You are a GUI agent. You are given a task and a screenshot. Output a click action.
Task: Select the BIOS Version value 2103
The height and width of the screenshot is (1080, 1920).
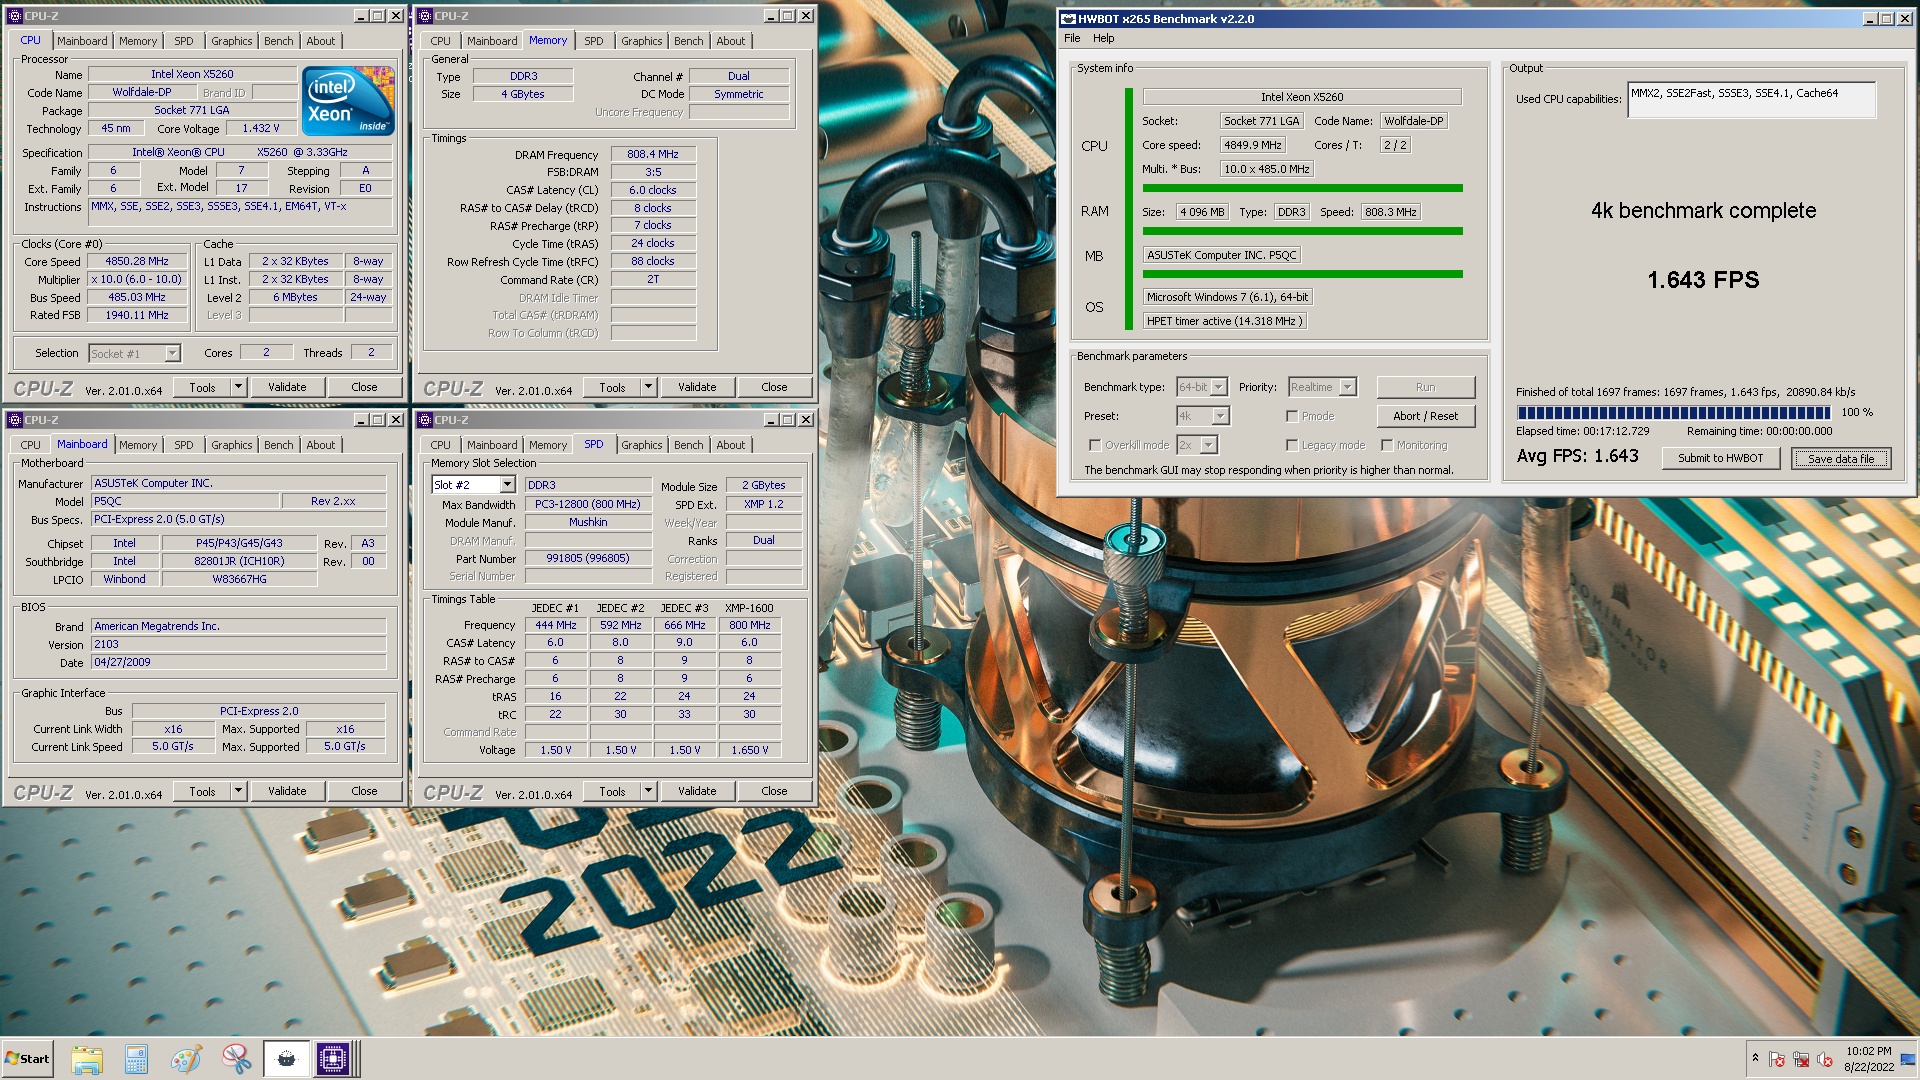(x=238, y=645)
